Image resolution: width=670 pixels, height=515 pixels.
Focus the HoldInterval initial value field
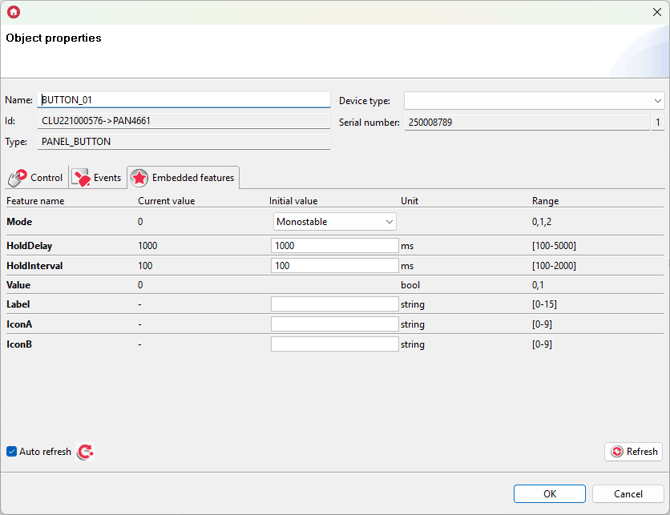point(335,266)
